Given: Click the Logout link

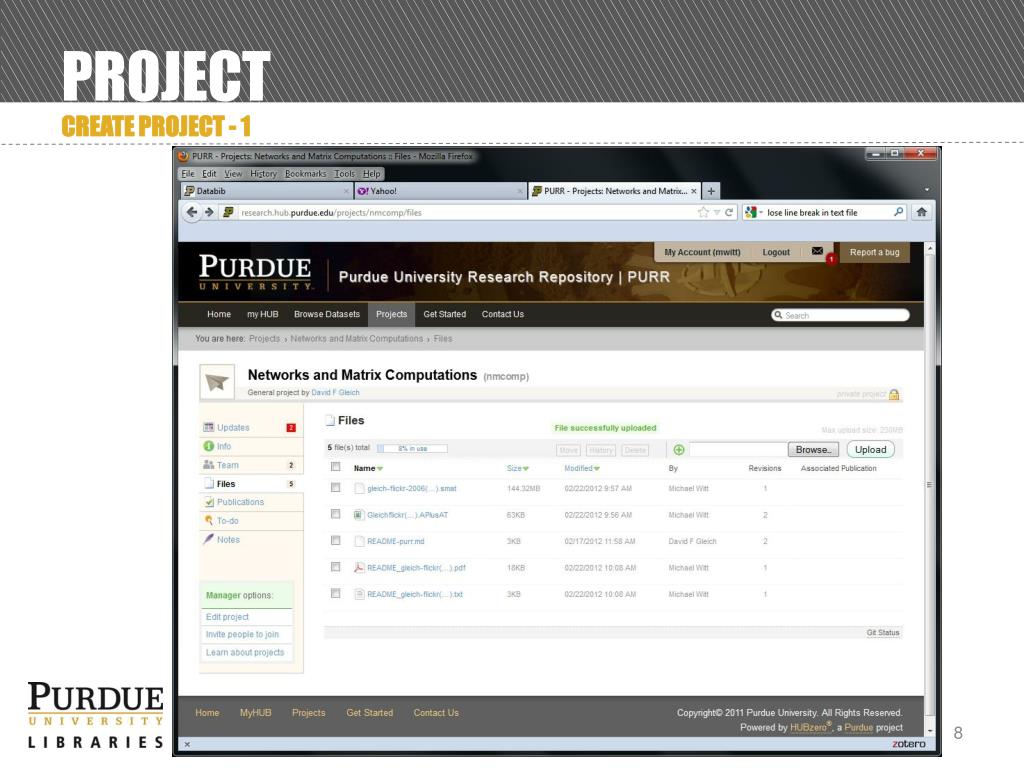Looking at the screenshot, I should tap(776, 252).
